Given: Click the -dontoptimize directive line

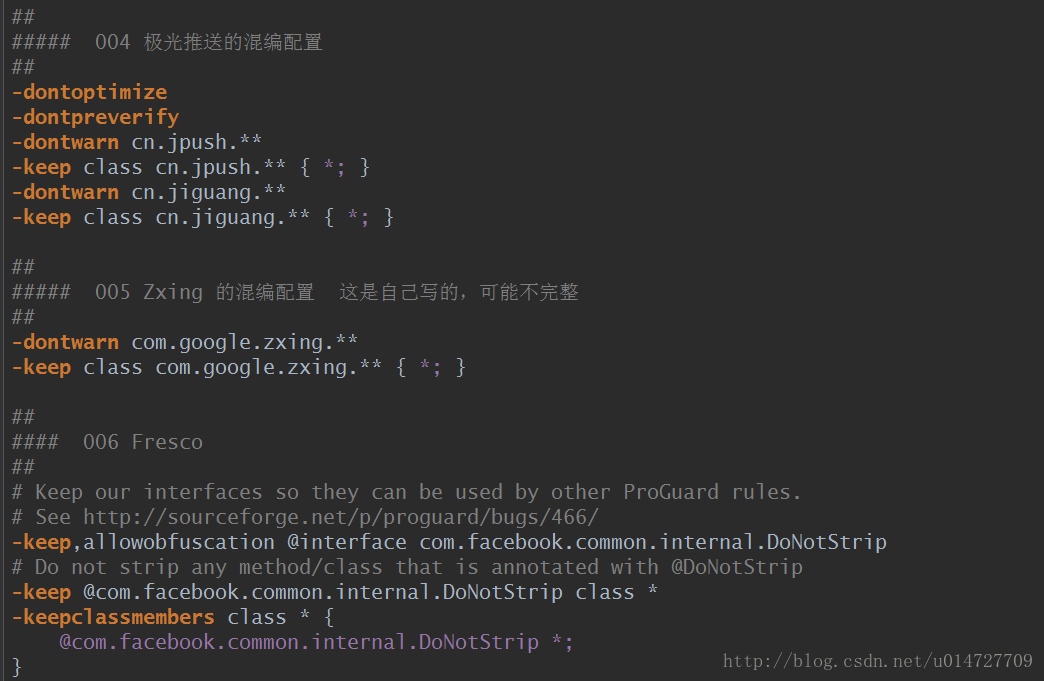Looking at the screenshot, I should tap(90, 92).
